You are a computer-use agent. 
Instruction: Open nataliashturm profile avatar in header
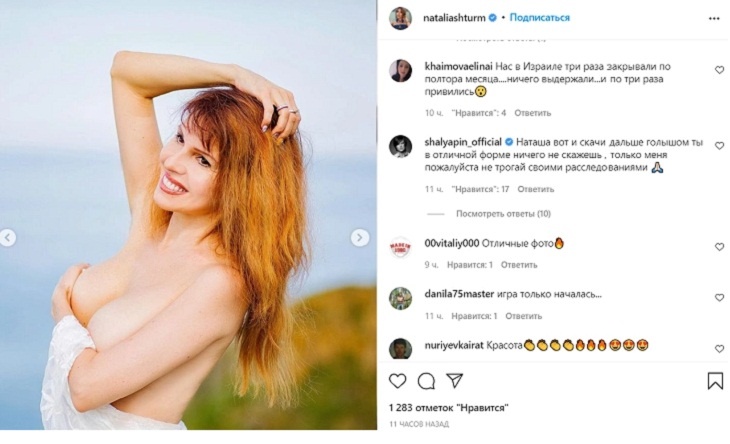tap(400, 18)
